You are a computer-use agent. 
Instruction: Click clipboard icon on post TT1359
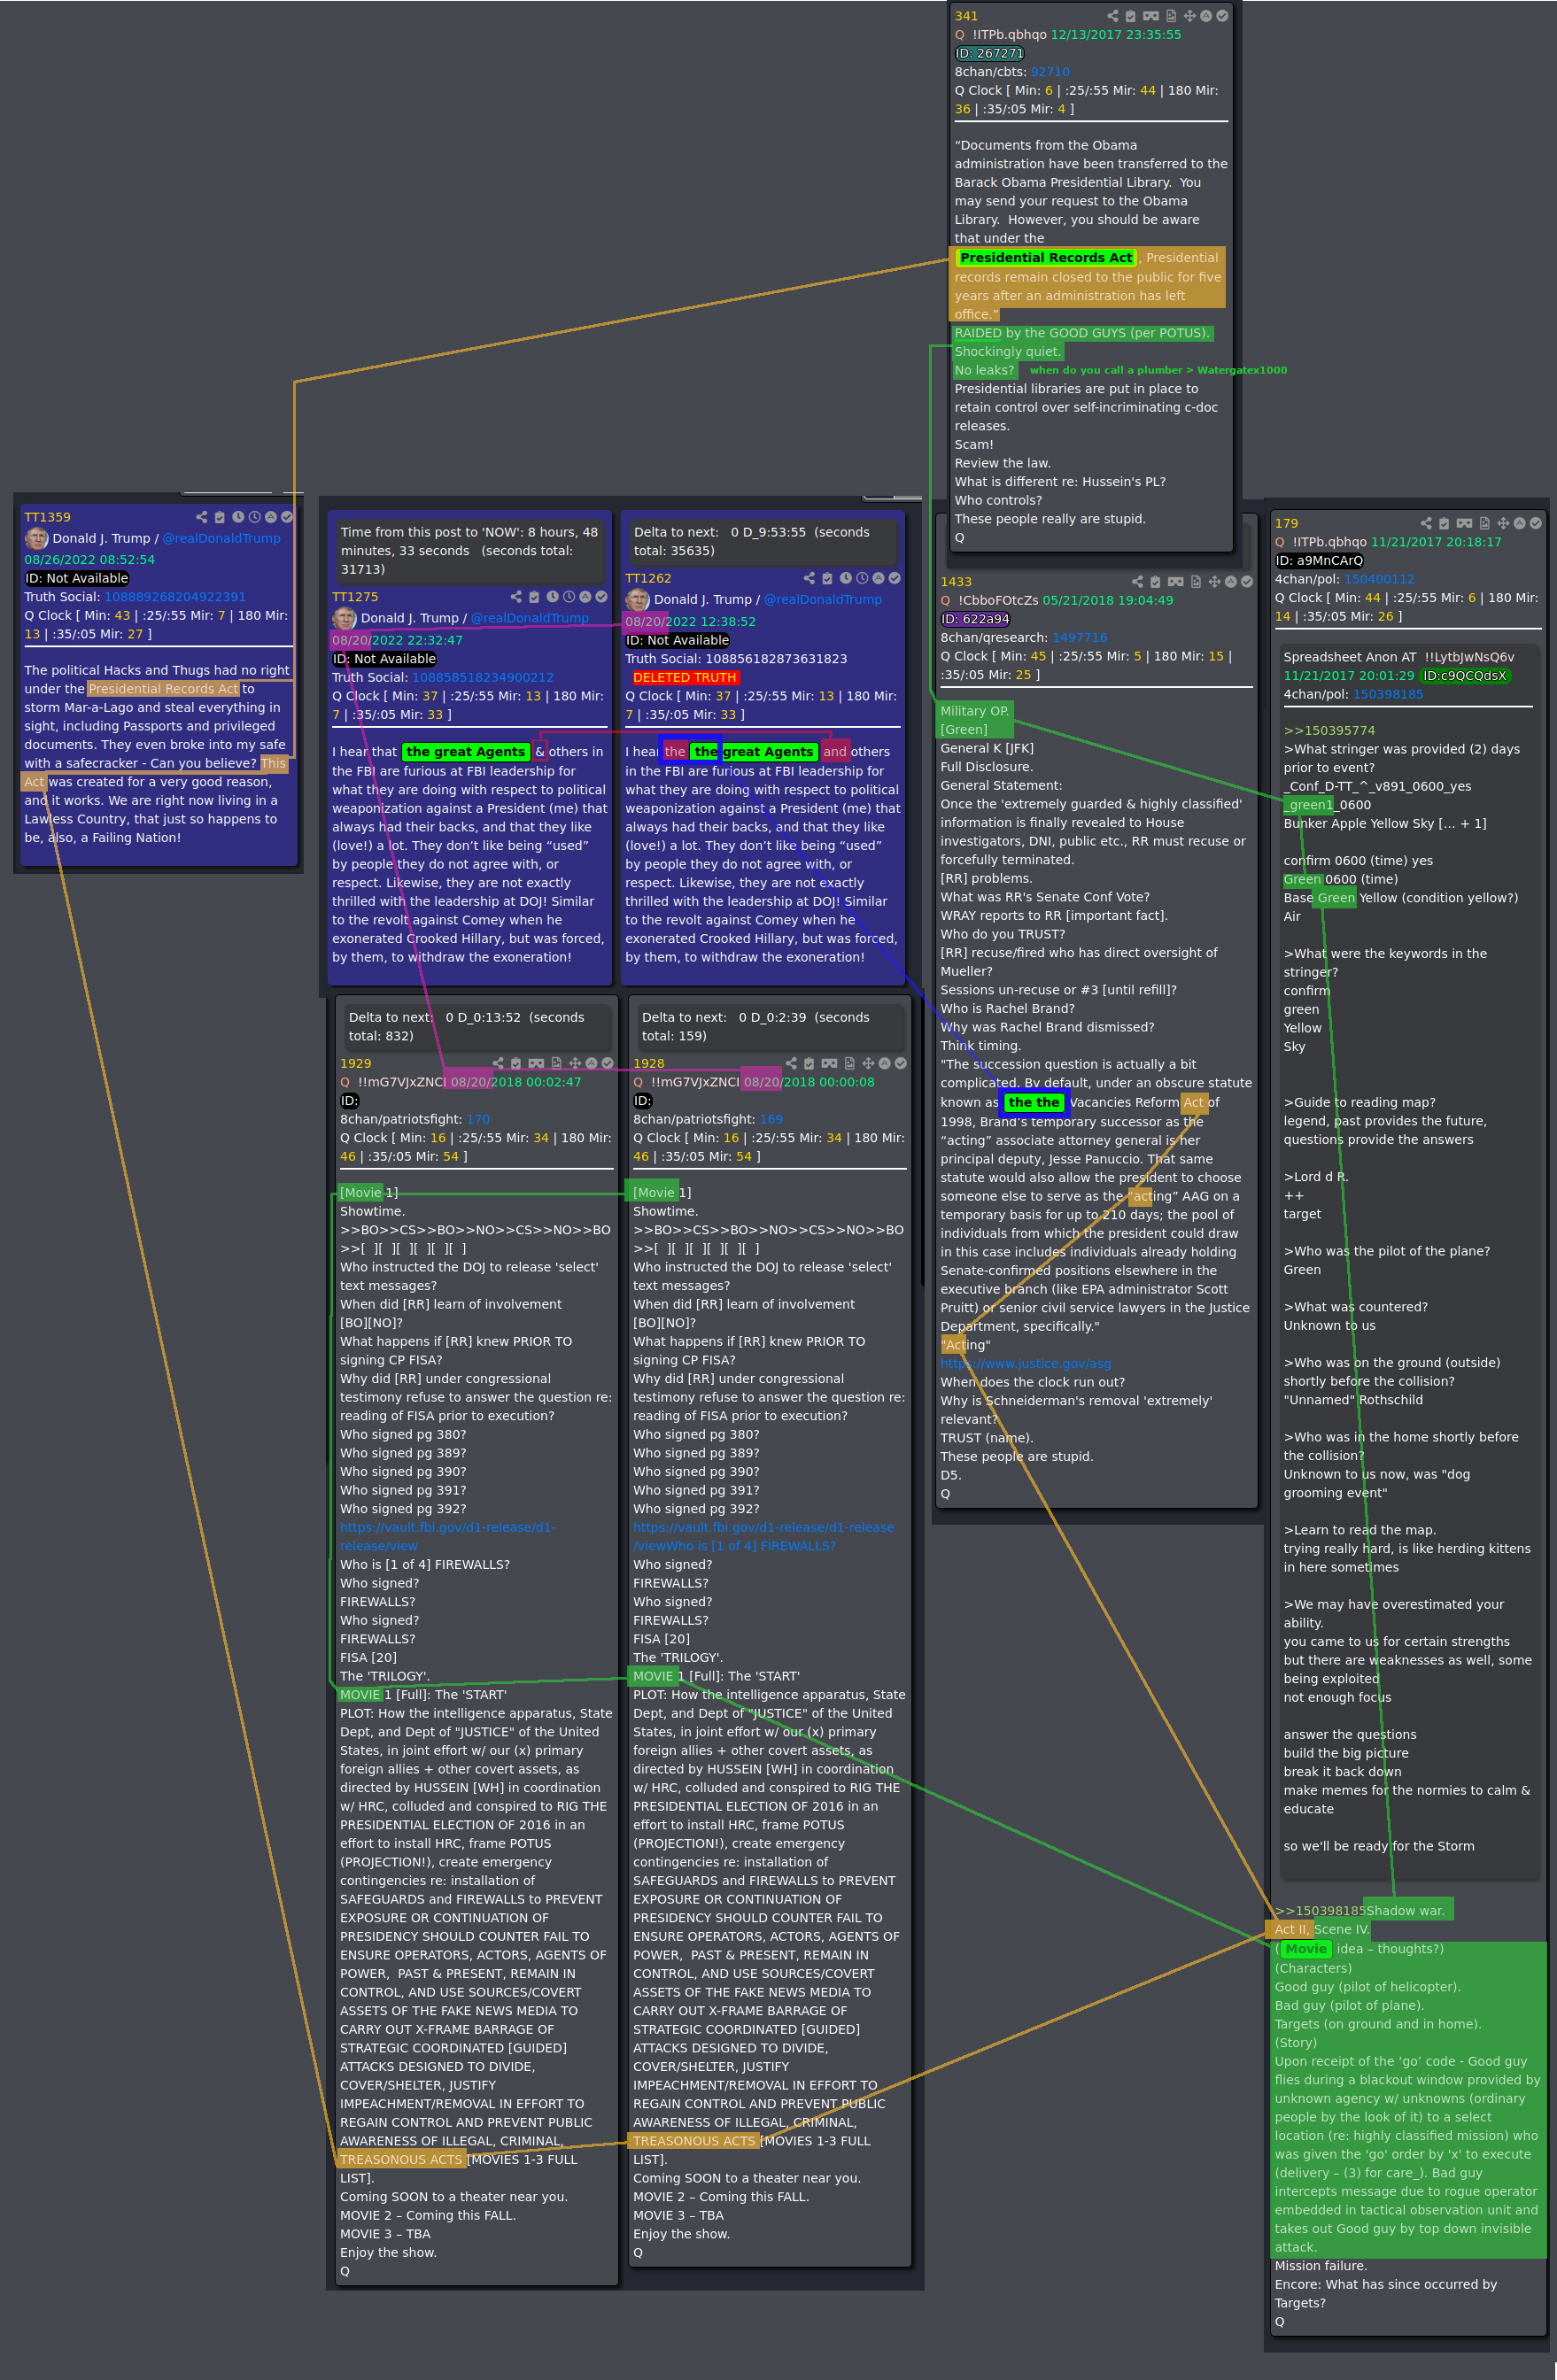tap(220, 517)
